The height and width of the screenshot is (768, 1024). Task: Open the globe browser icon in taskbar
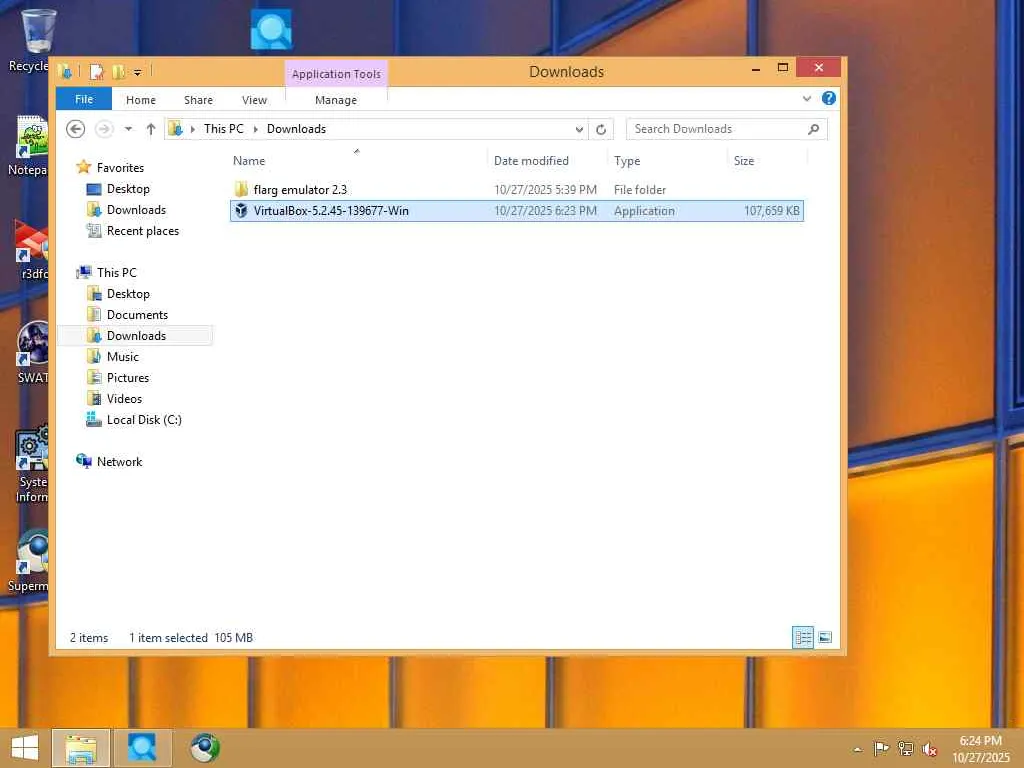click(x=205, y=748)
